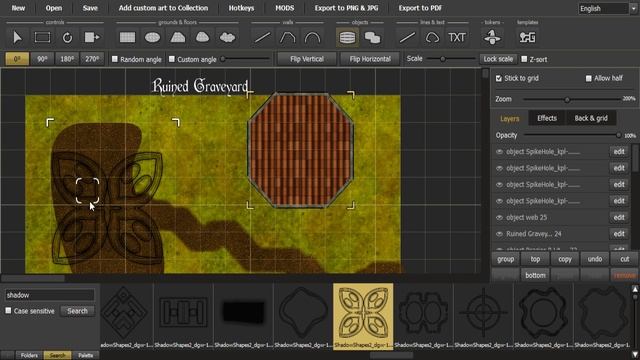640x360 pixels.
Task: Open the Folders tab at the bottom
Action: click(29, 356)
